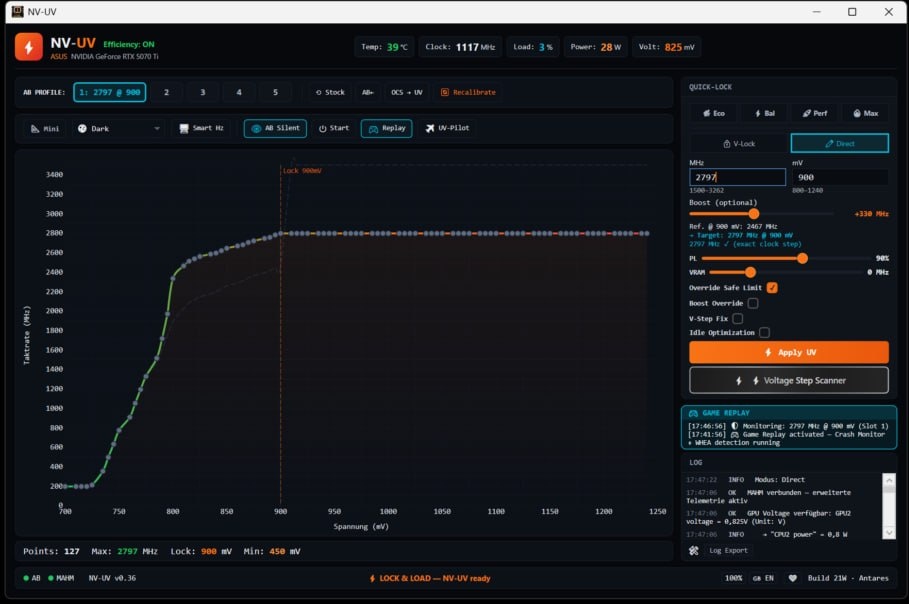Click the AB+ button
The image size is (909, 604).
pos(368,92)
